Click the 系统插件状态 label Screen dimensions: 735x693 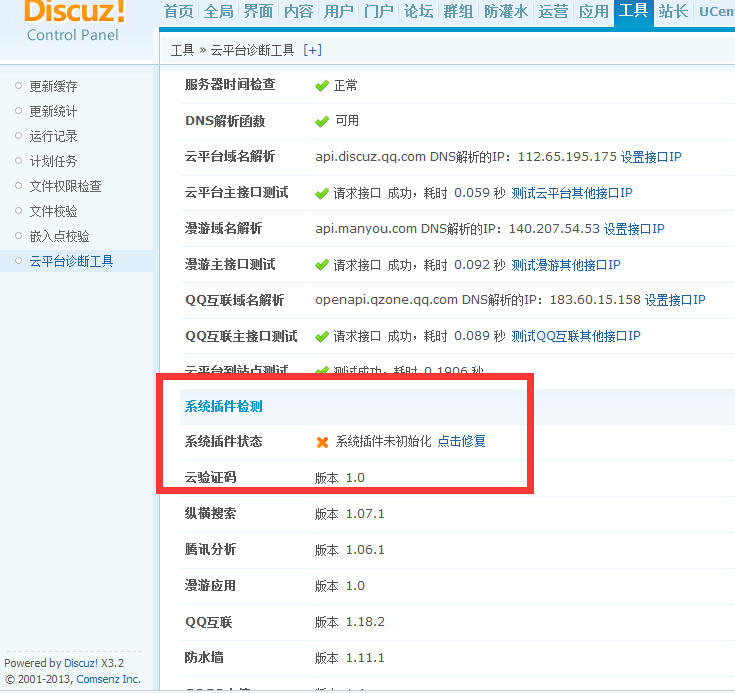point(224,441)
